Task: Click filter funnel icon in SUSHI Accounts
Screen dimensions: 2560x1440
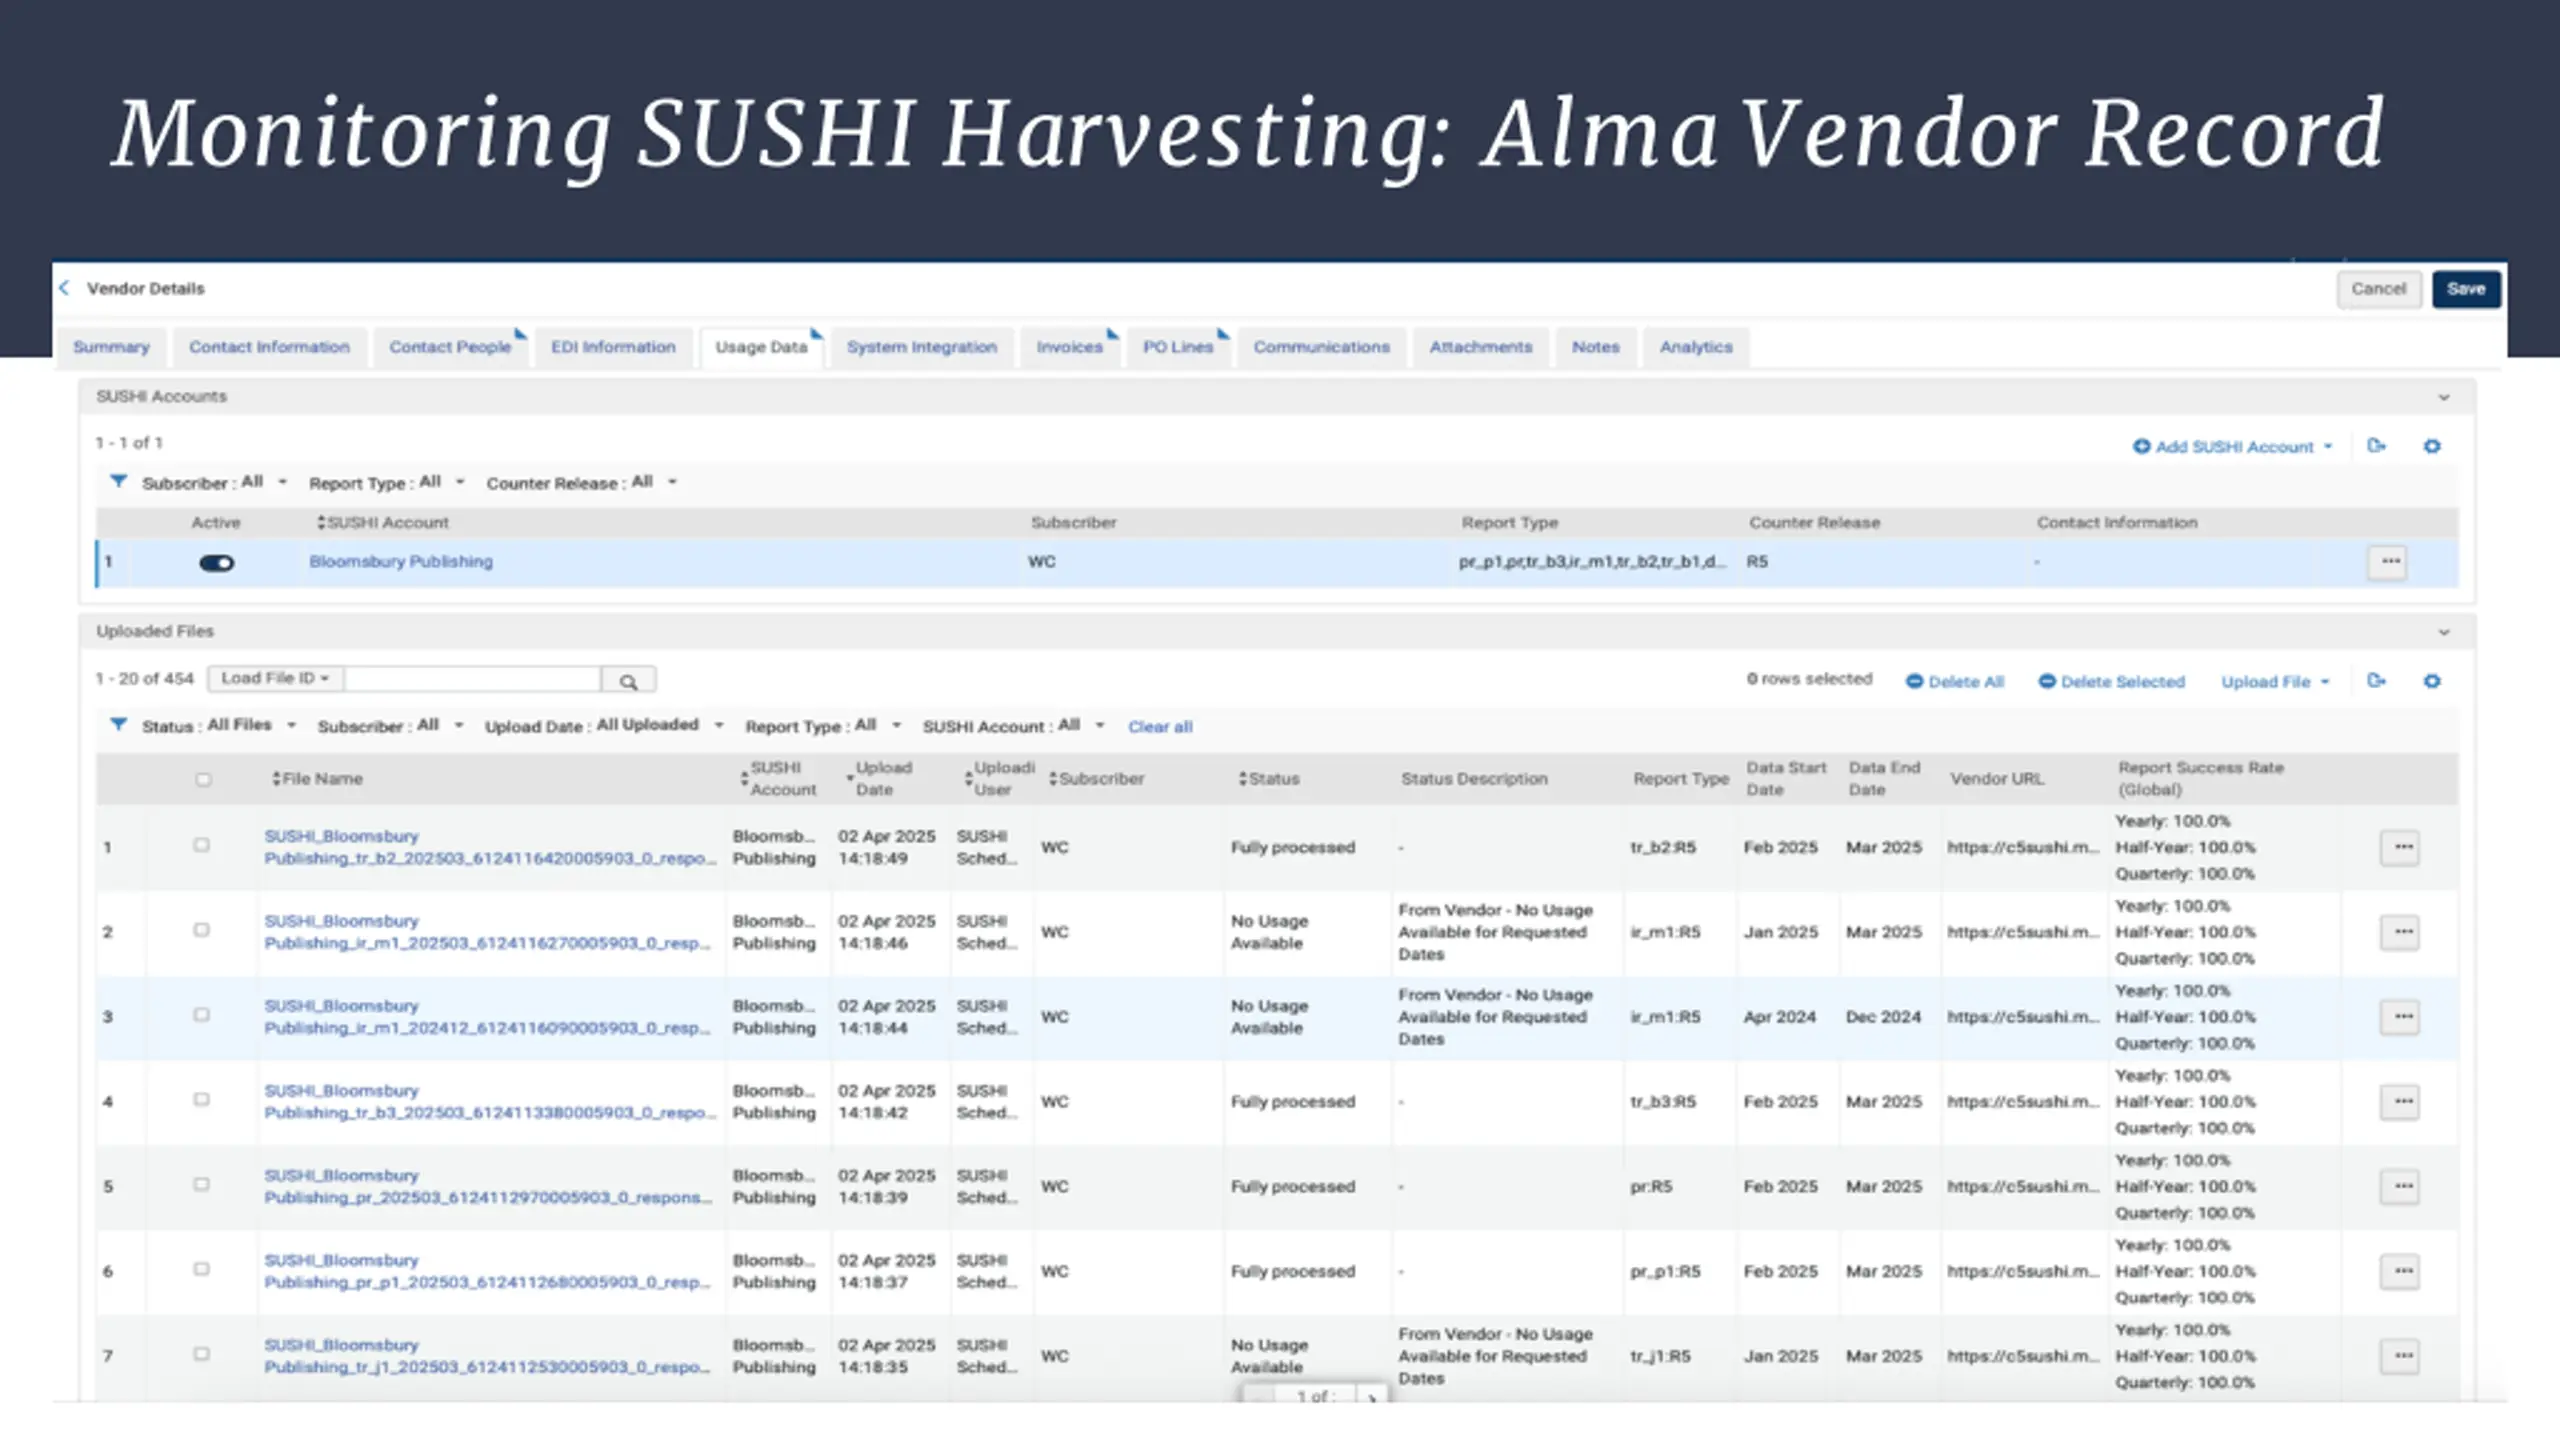Action: [118, 482]
